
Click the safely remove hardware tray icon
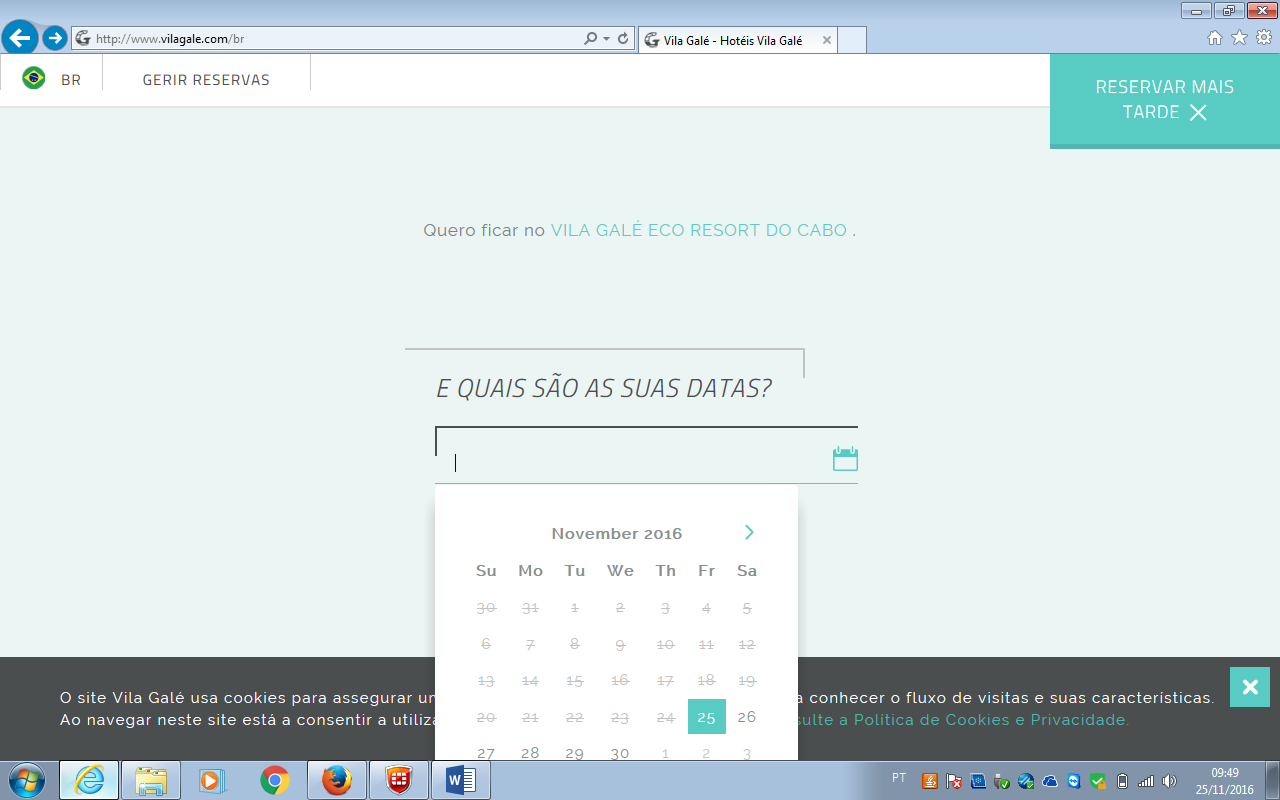point(1002,781)
